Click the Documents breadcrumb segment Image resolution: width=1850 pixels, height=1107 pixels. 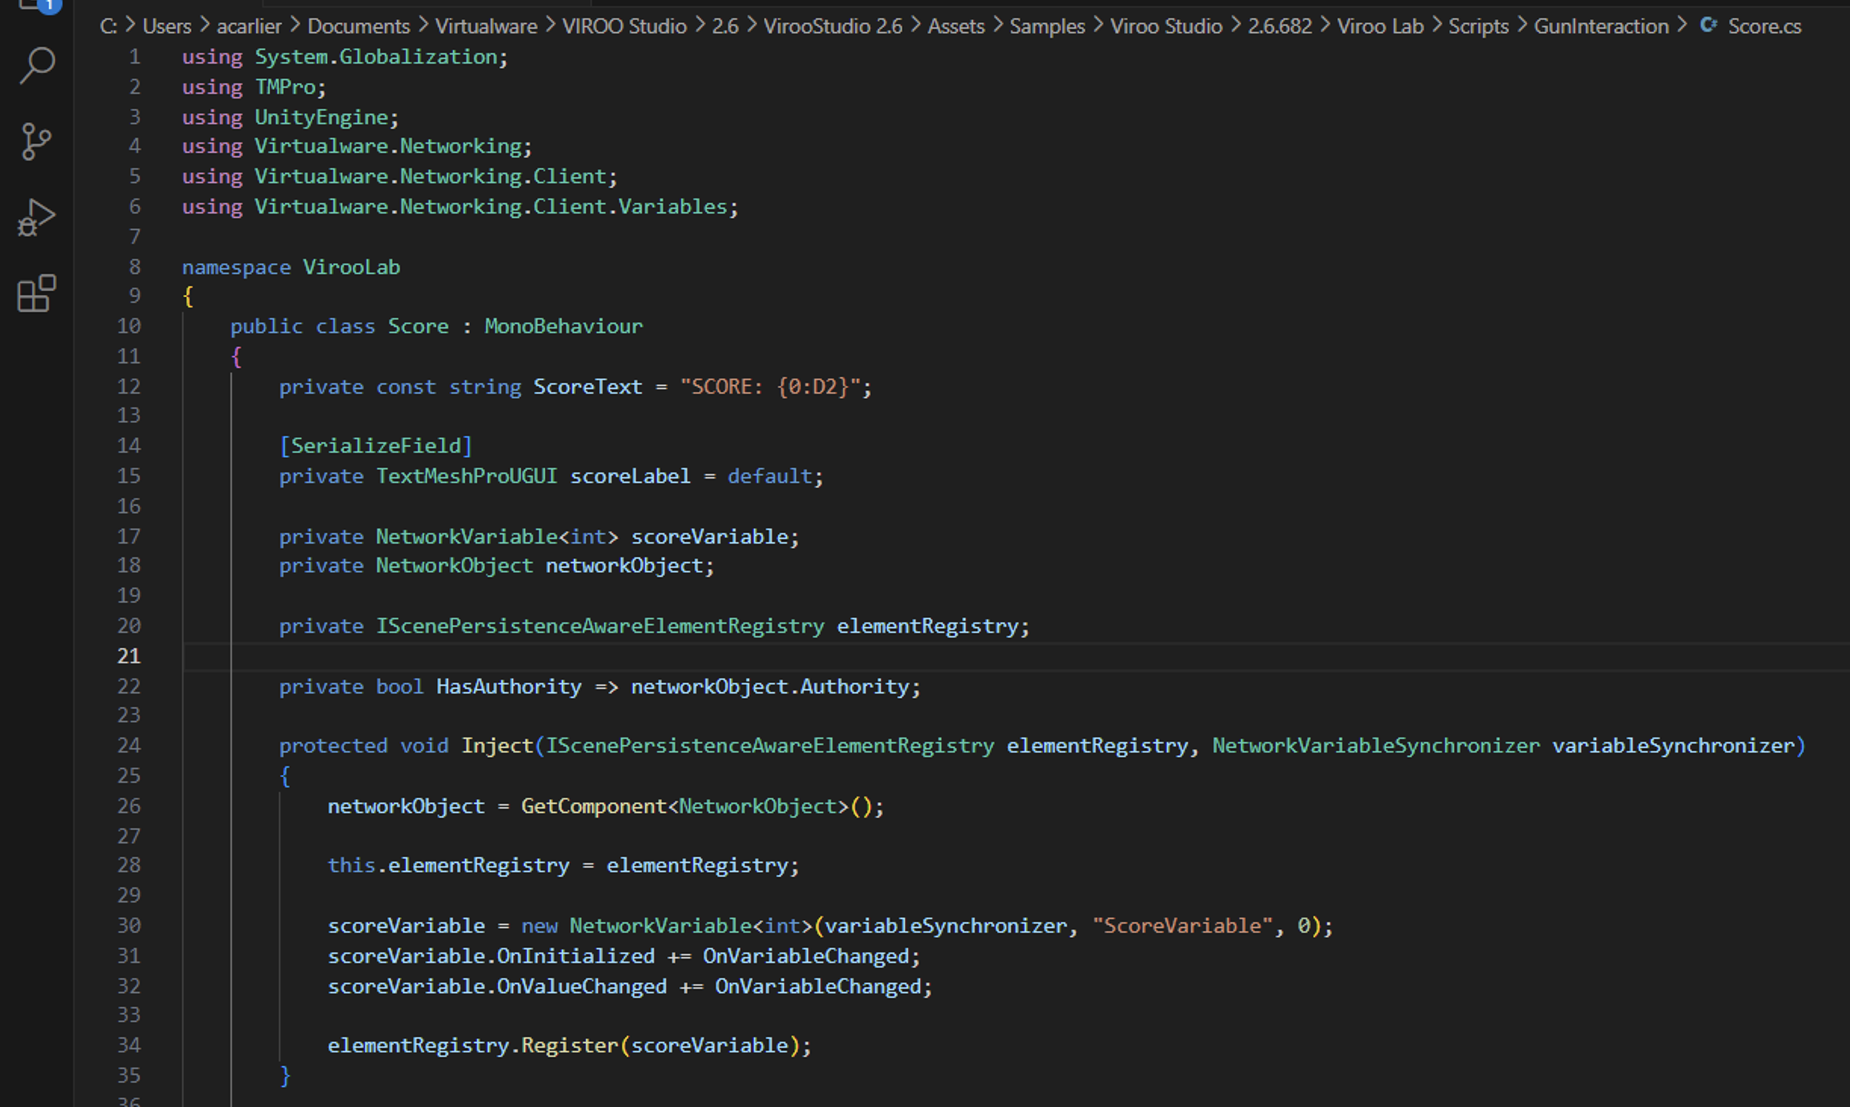[358, 26]
